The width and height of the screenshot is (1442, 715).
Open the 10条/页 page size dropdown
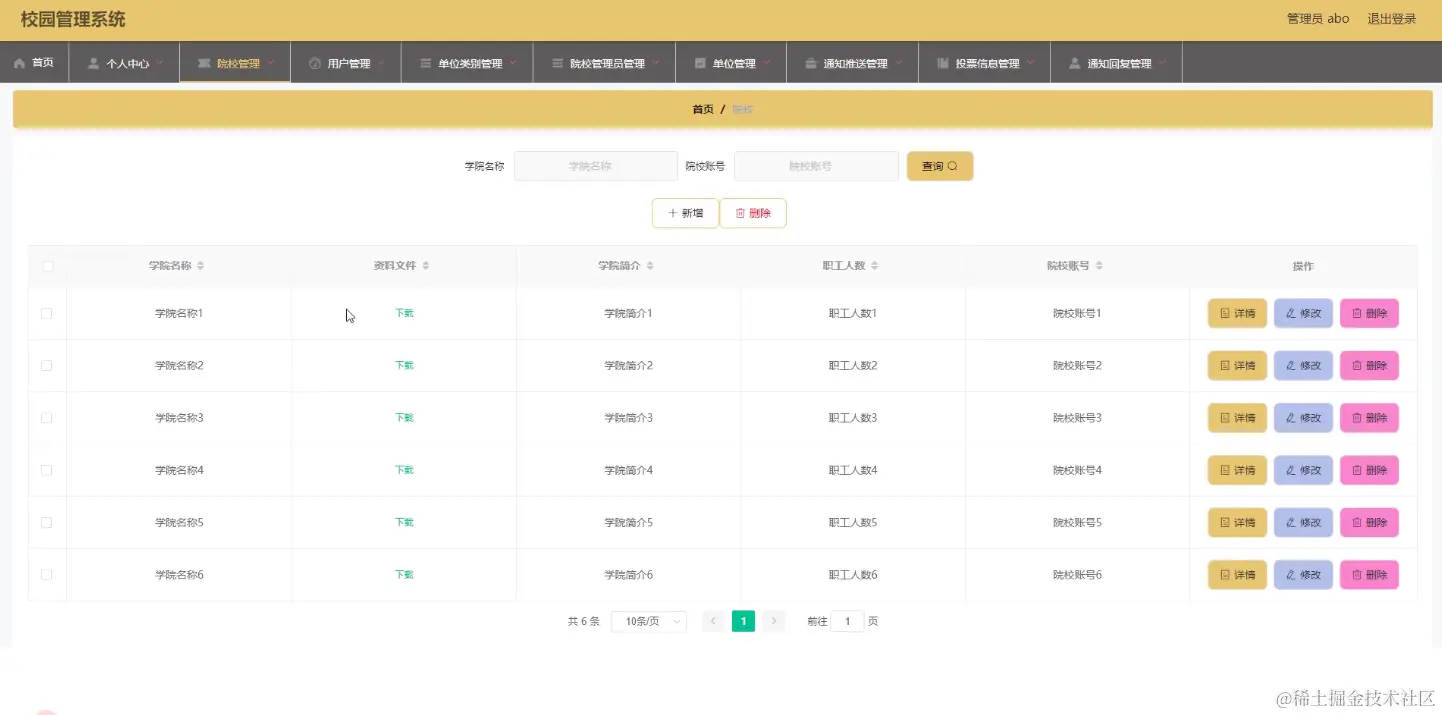[x=649, y=621]
